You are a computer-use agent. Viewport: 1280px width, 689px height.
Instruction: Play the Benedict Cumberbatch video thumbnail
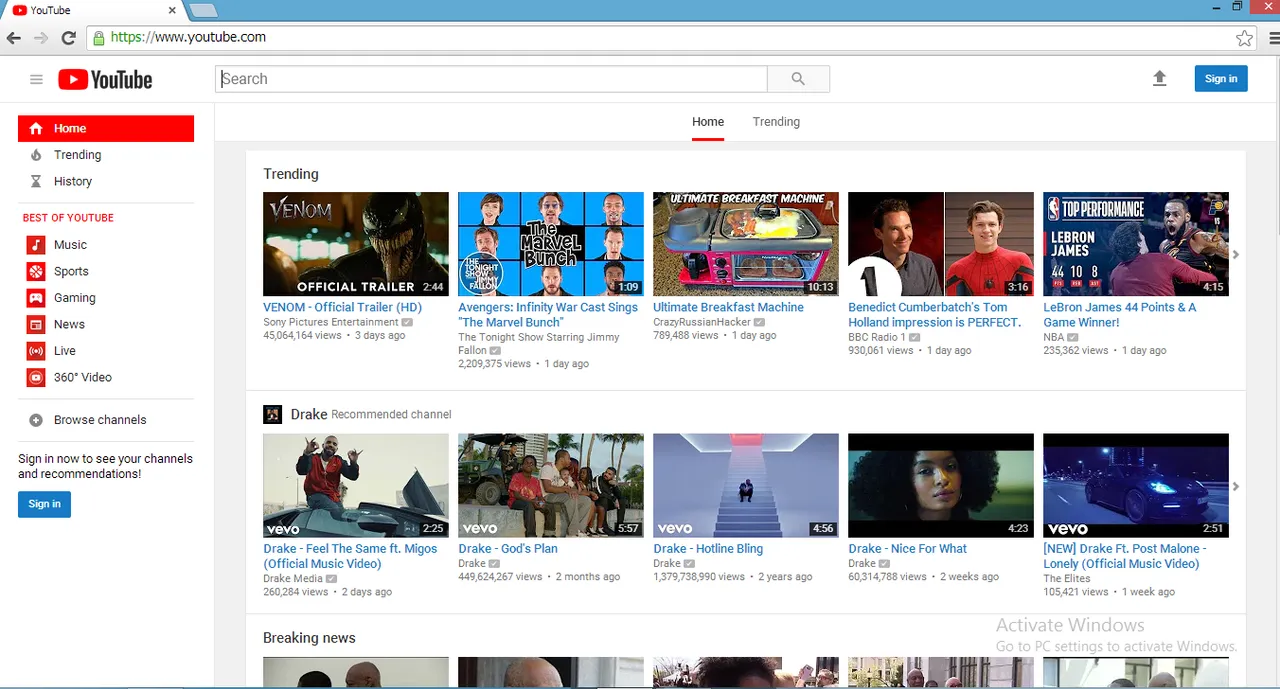coord(941,244)
